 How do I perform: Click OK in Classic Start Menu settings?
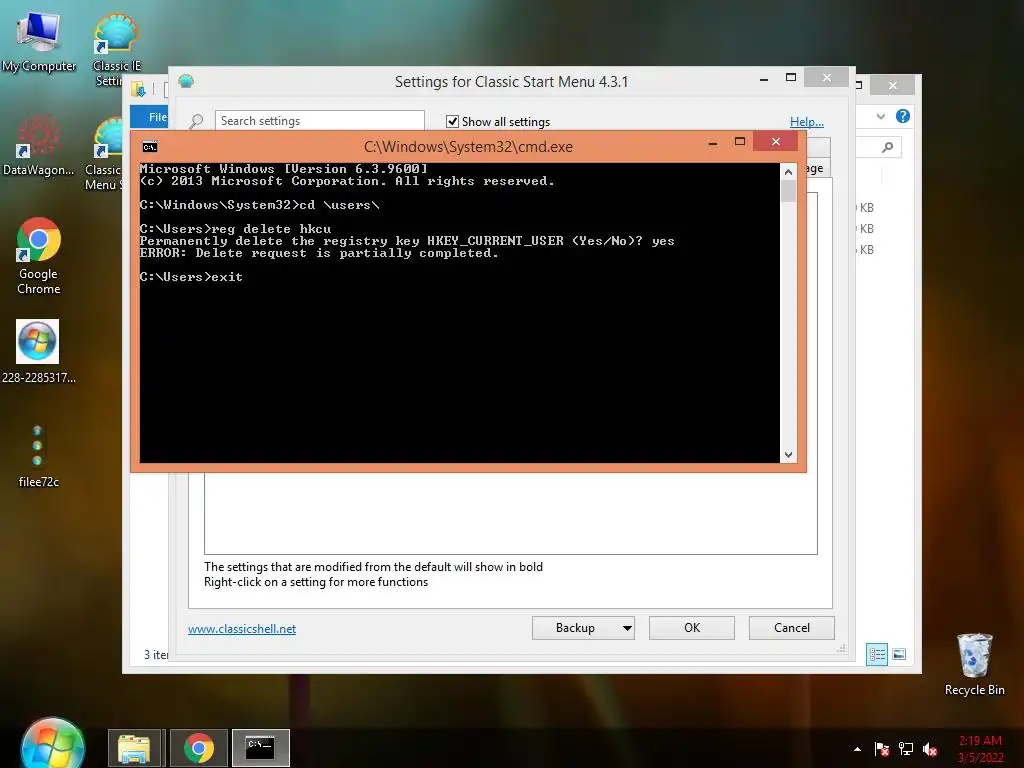click(692, 628)
